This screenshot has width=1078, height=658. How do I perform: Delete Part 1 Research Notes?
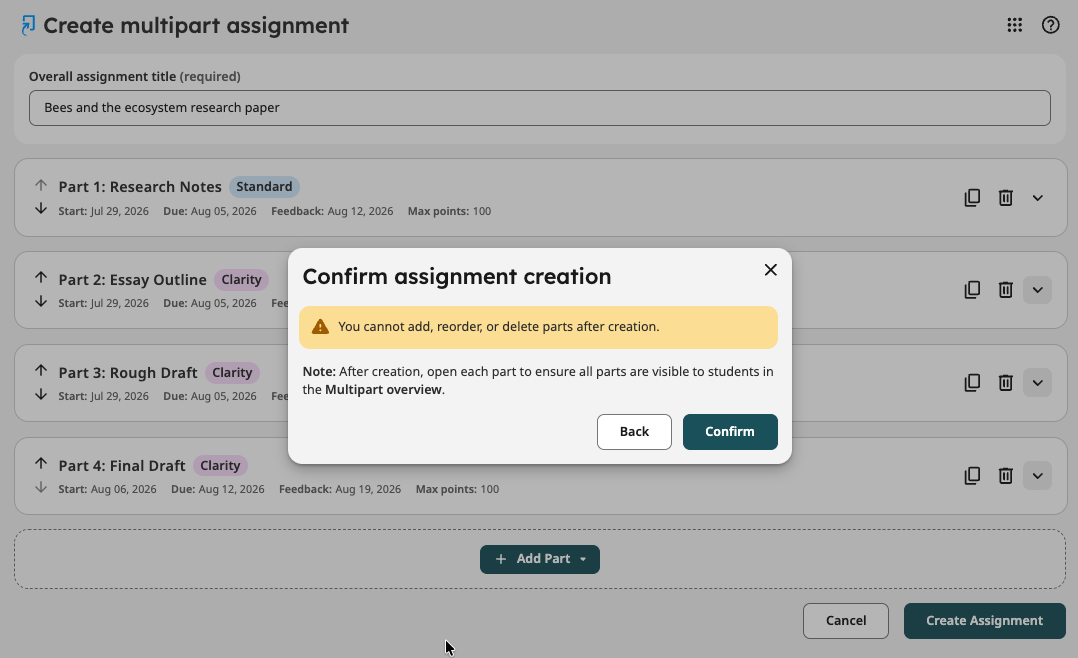coord(1006,198)
